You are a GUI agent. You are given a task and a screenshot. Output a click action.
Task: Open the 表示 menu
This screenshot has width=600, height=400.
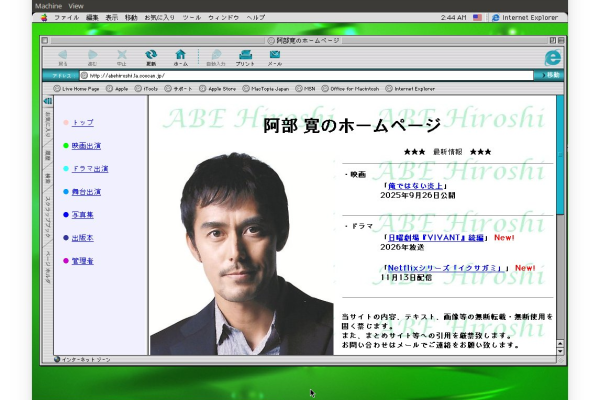112,17
